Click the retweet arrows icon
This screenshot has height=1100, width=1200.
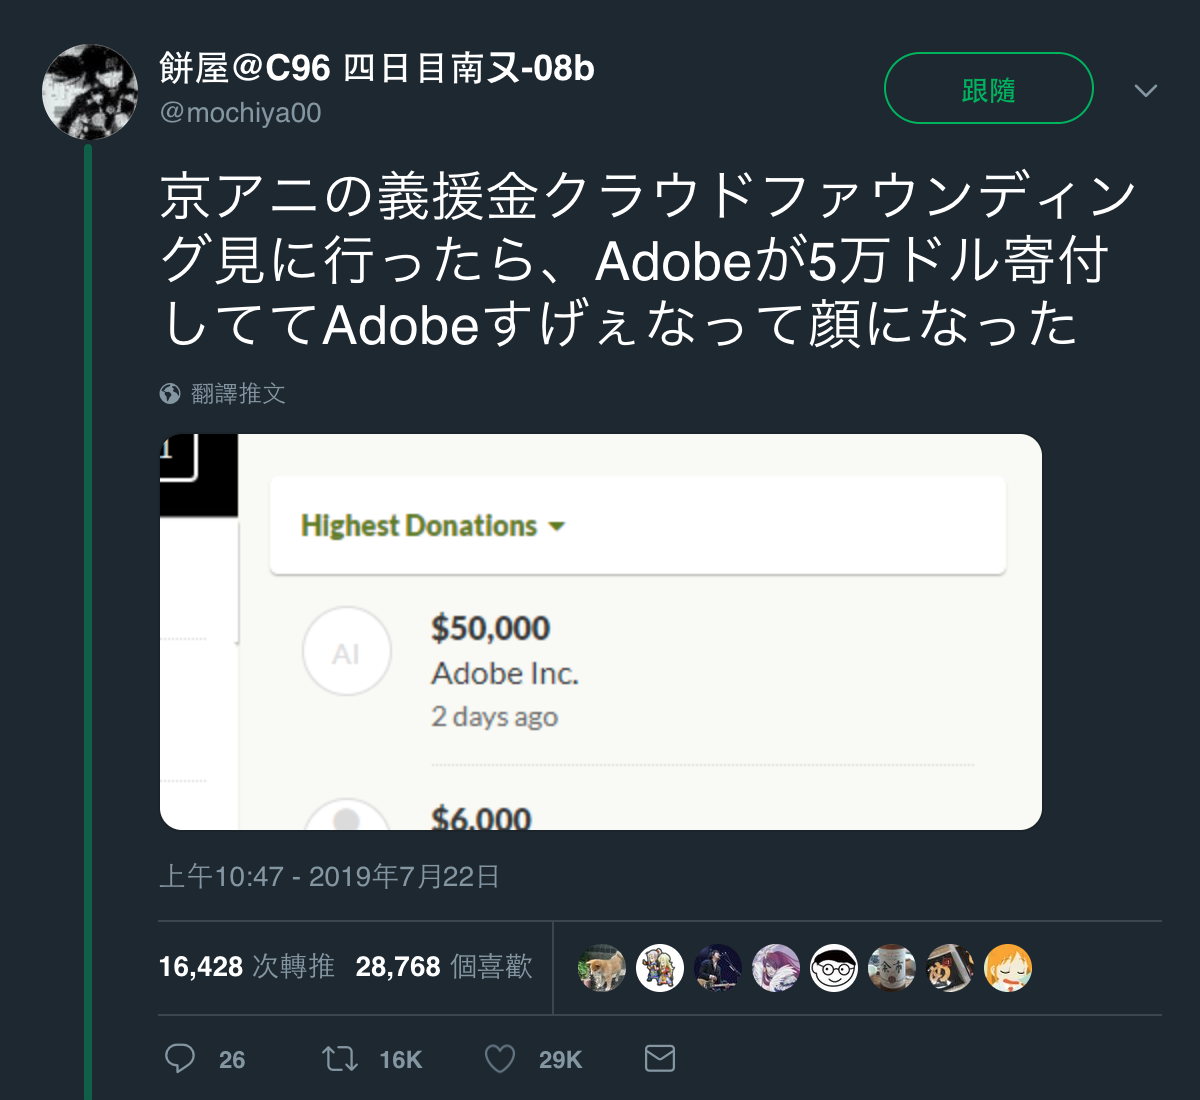coord(340,1058)
